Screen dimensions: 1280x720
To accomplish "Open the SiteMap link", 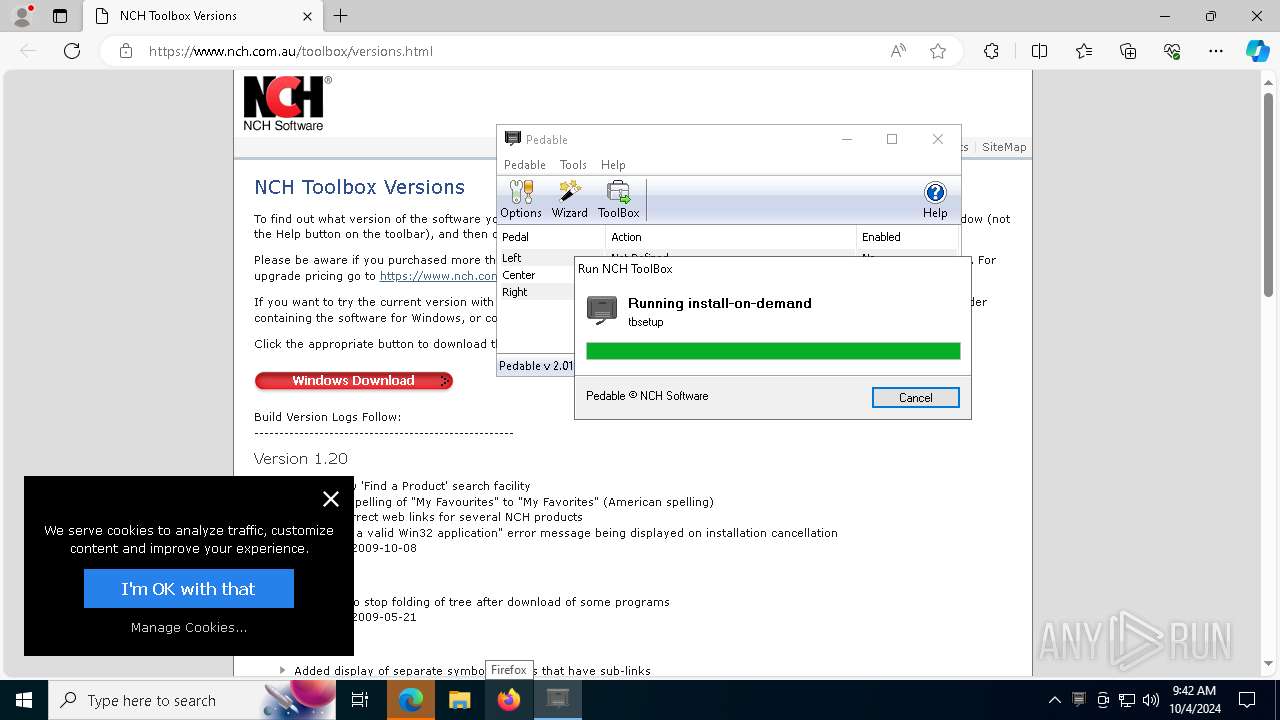I will pos(1004,147).
